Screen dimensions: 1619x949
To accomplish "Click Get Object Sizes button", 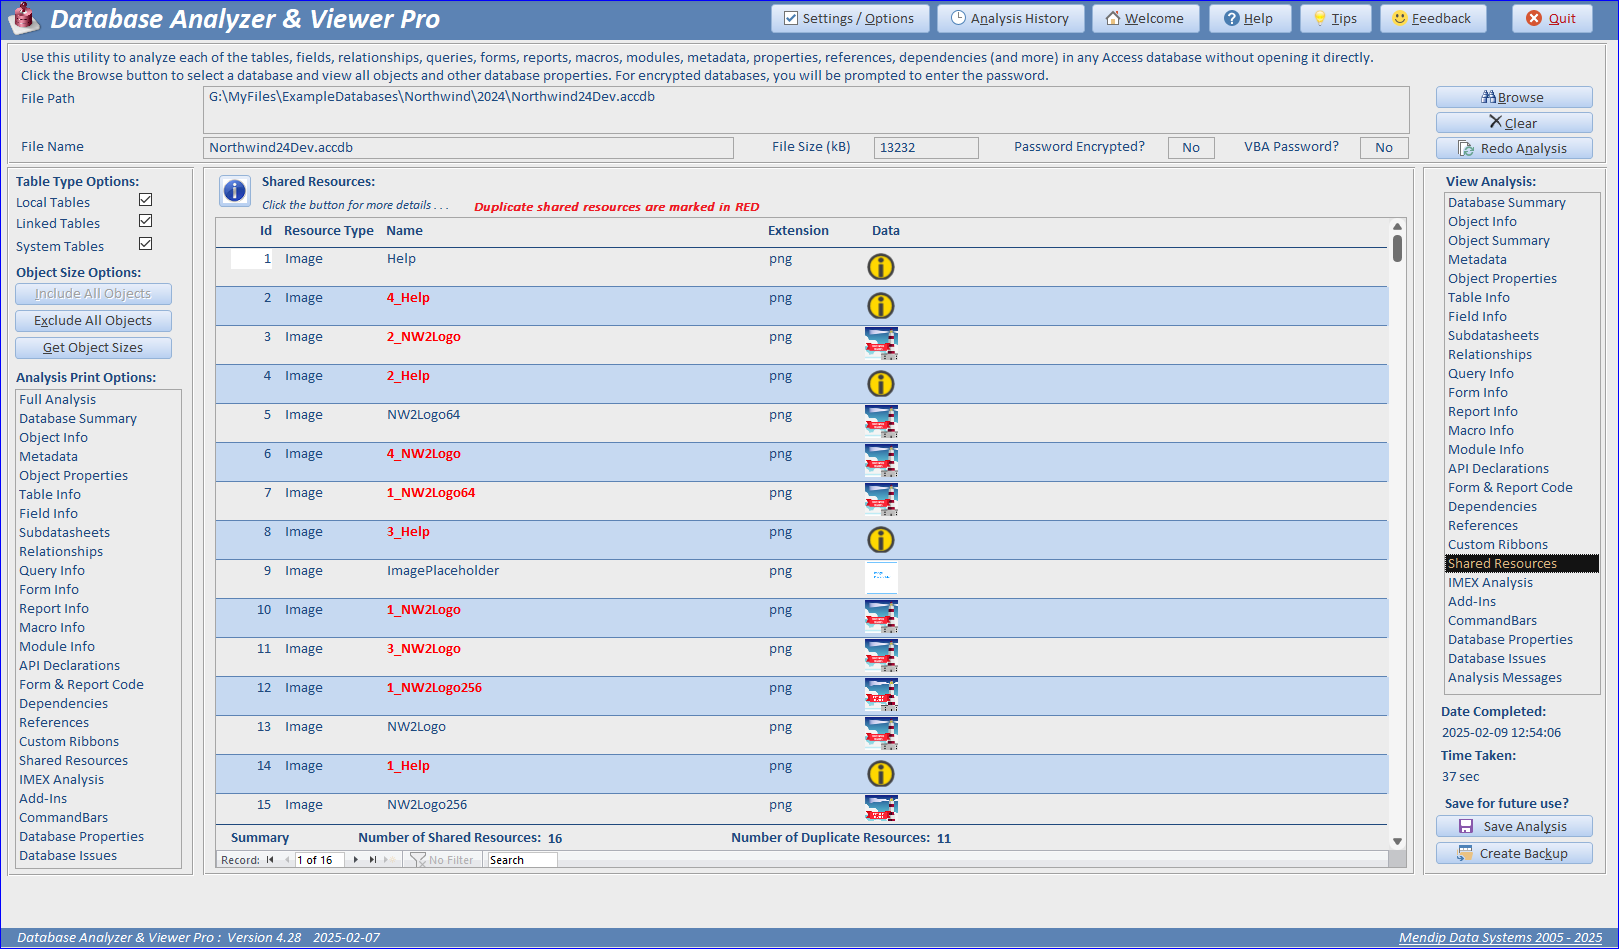I will (93, 348).
